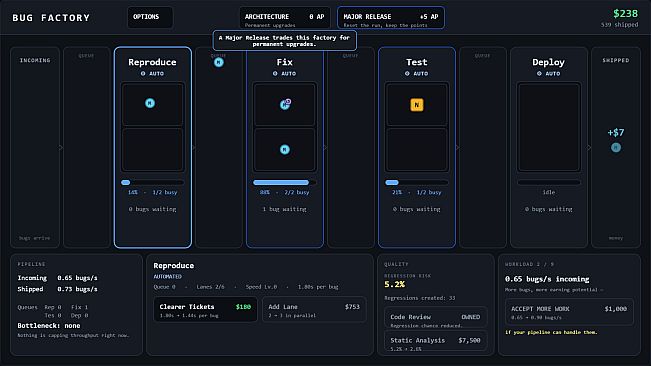
Task: Open the Architecture permanent upgrades panel
Action: pos(284,18)
